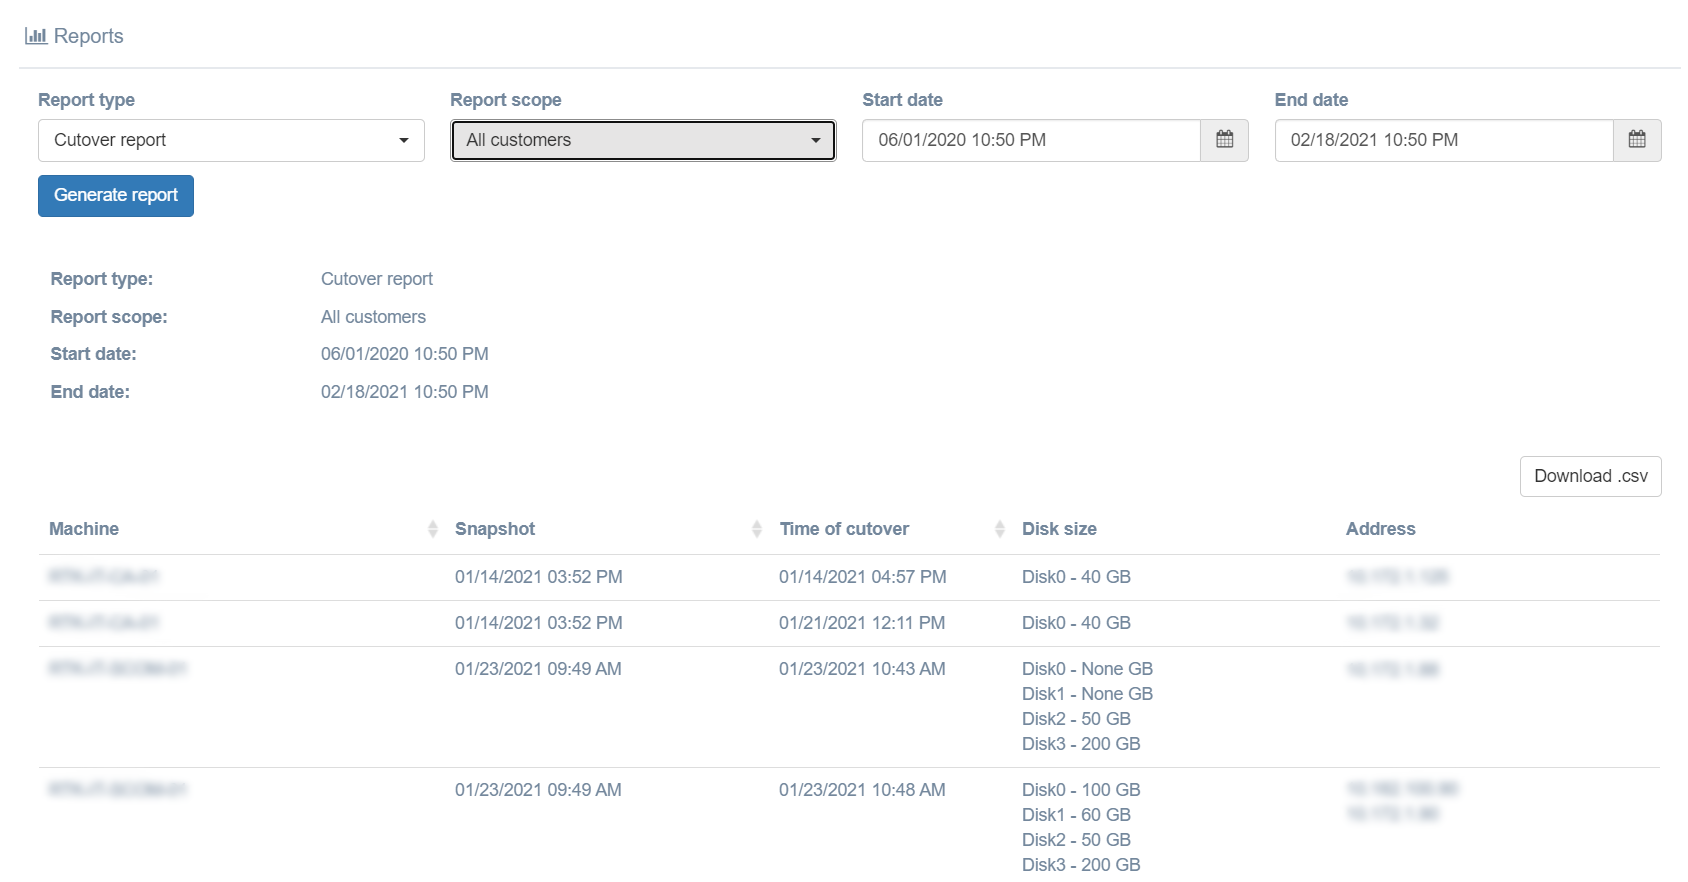Click the Time of cutover header
This screenshot has width=1688, height=882.
(x=844, y=529)
